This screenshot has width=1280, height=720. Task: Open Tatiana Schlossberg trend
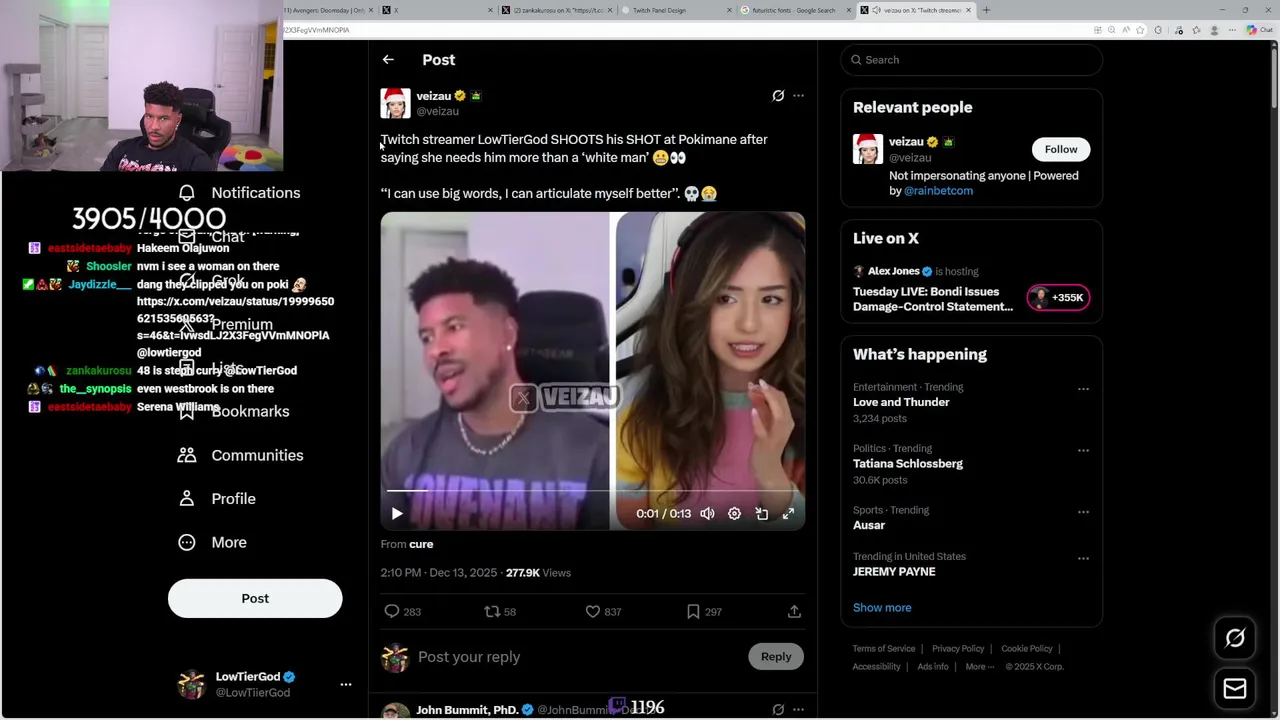[x=908, y=464]
